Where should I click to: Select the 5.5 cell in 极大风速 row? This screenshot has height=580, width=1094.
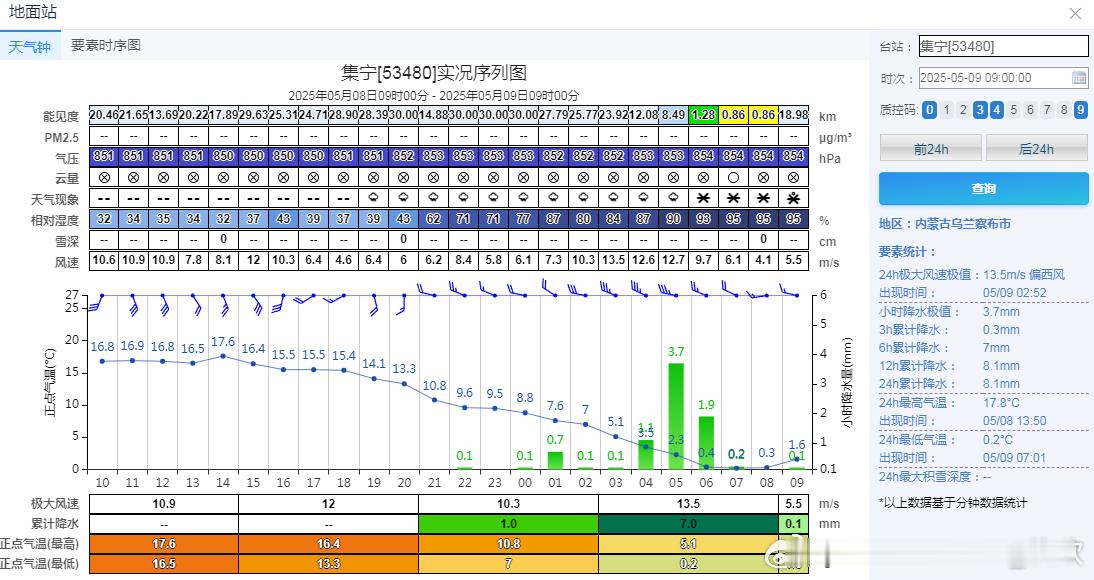pos(793,503)
